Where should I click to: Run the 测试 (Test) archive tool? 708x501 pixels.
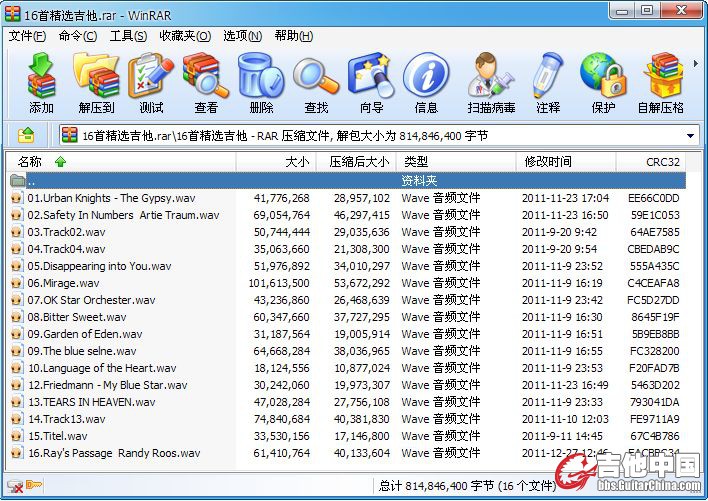151,83
